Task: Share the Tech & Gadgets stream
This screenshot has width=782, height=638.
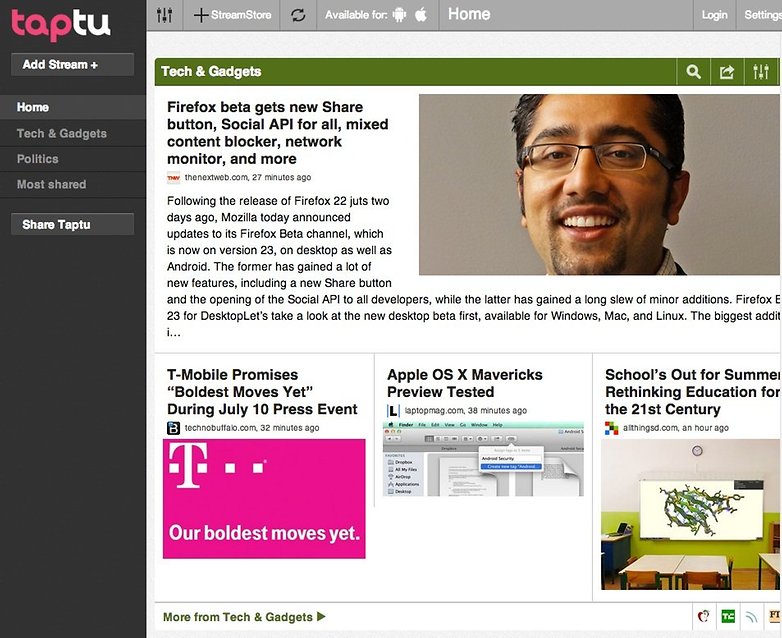Action: (x=727, y=72)
